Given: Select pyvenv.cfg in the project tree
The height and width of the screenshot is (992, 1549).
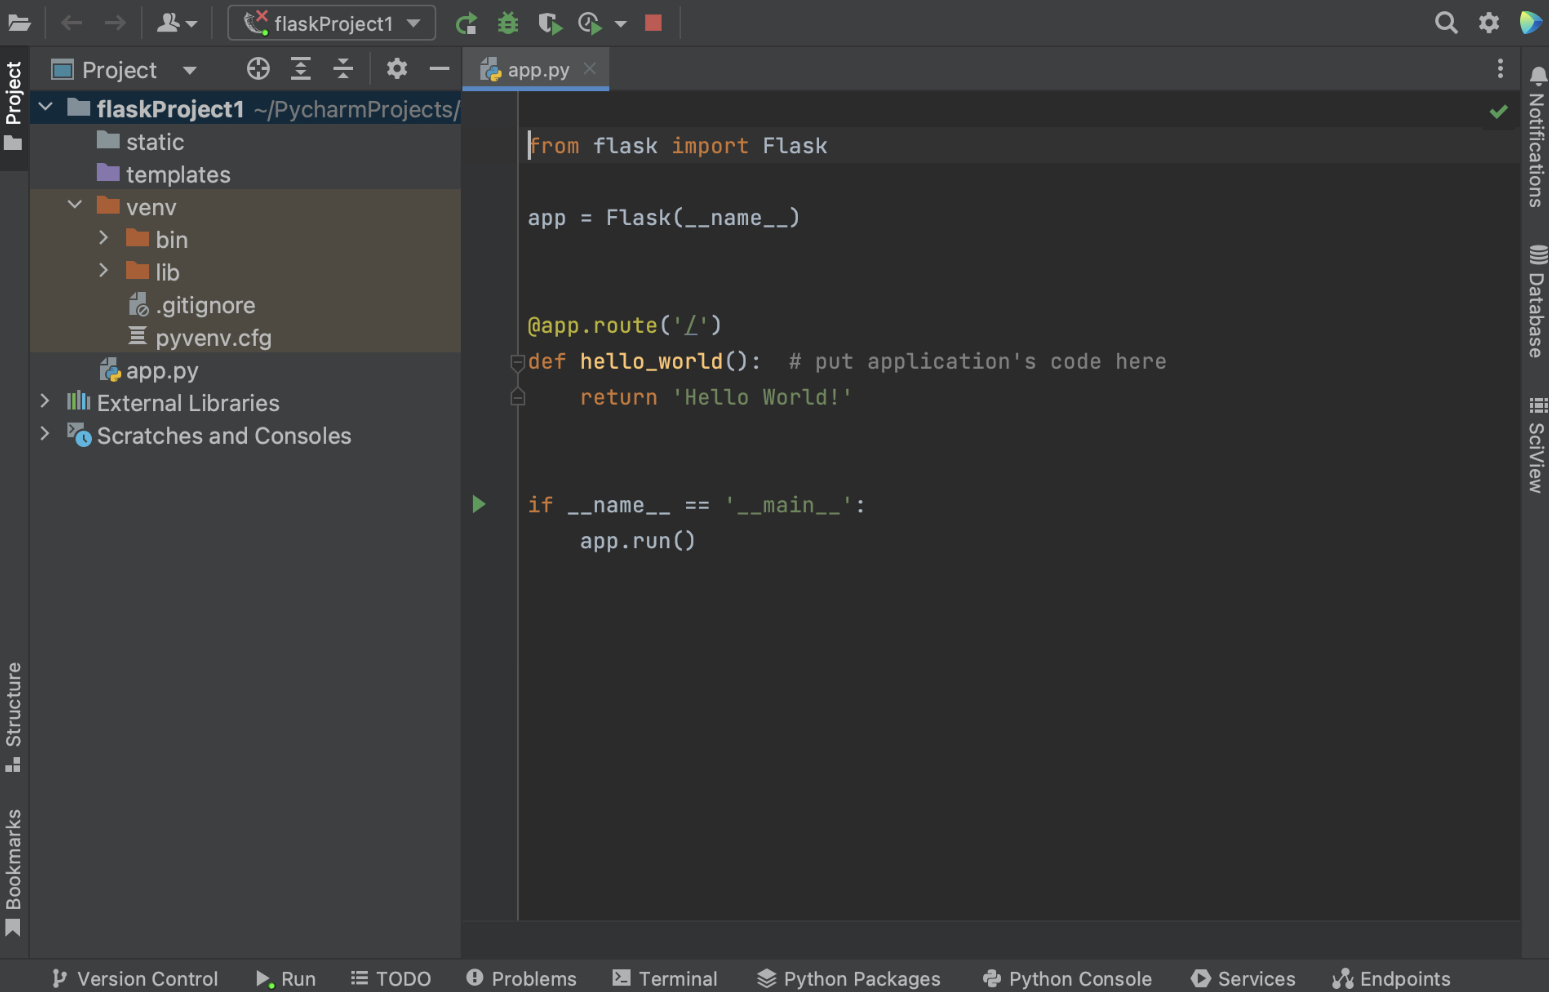Looking at the screenshot, I should [213, 338].
